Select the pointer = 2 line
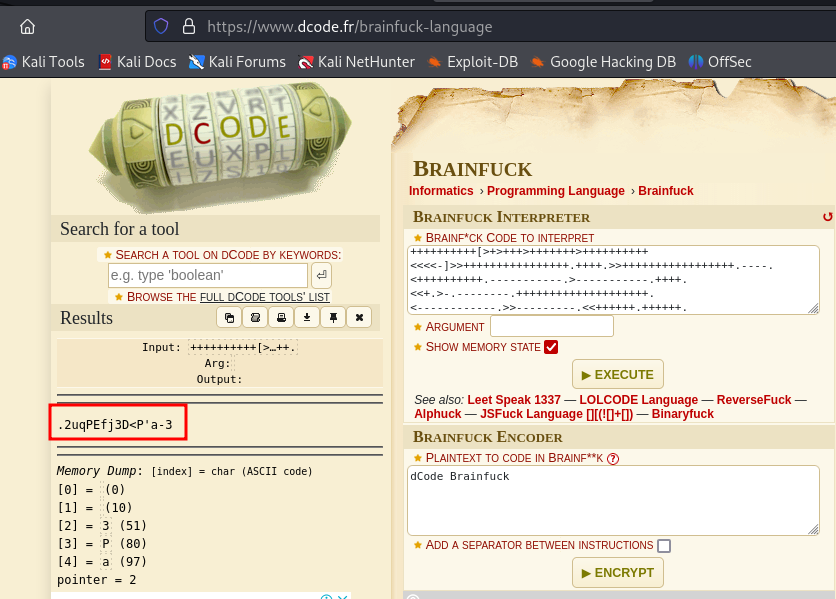The height and width of the screenshot is (599, 836). click(97, 580)
